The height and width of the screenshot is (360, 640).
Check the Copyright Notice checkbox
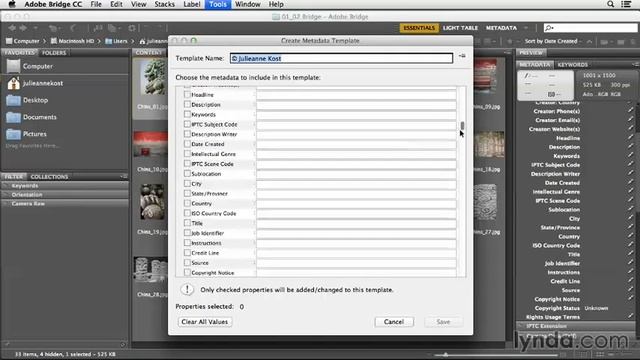[187, 272]
